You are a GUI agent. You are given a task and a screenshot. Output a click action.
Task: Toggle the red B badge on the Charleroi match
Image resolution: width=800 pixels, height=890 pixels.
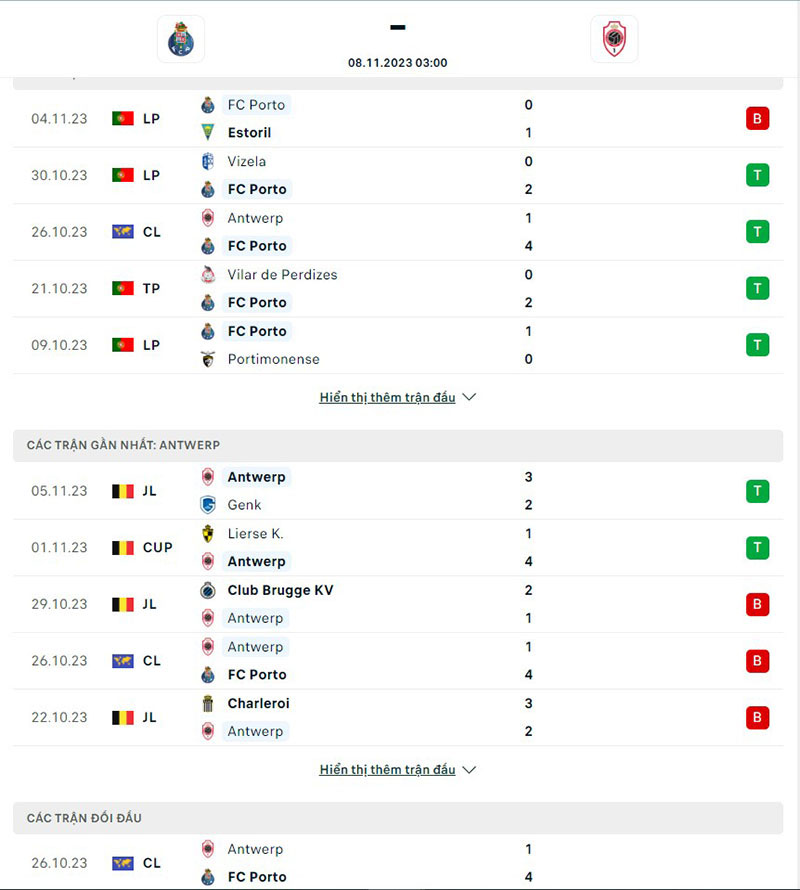[x=757, y=717]
